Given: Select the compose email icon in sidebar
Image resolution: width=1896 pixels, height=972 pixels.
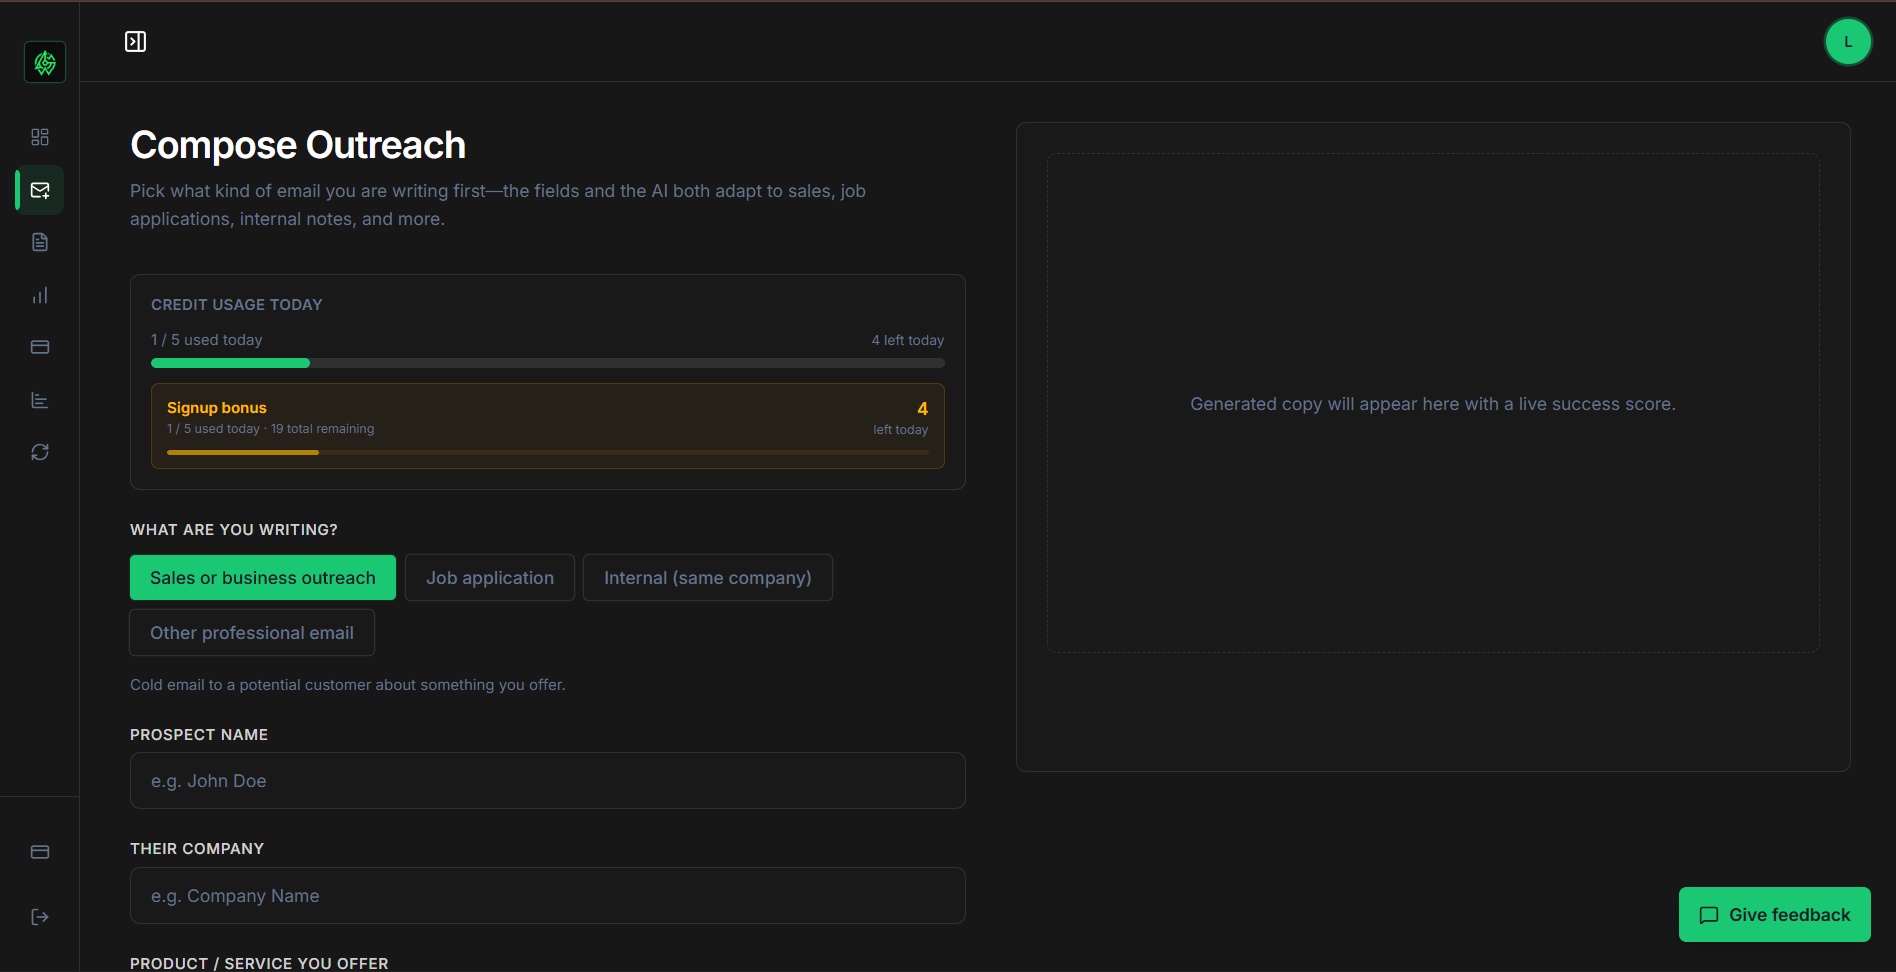Looking at the screenshot, I should coord(40,190).
